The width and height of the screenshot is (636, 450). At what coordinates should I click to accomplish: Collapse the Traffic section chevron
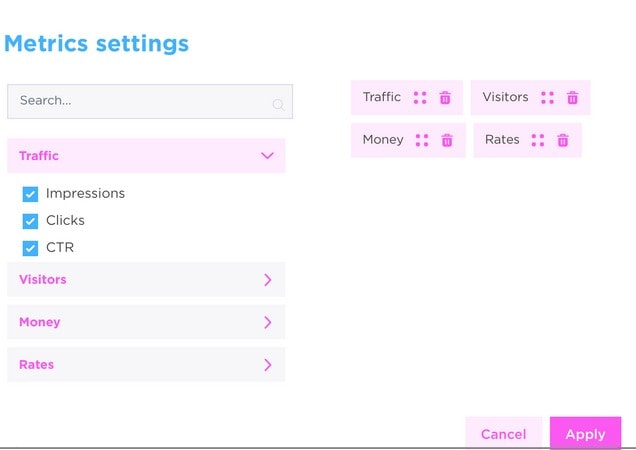(x=267, y=156)
